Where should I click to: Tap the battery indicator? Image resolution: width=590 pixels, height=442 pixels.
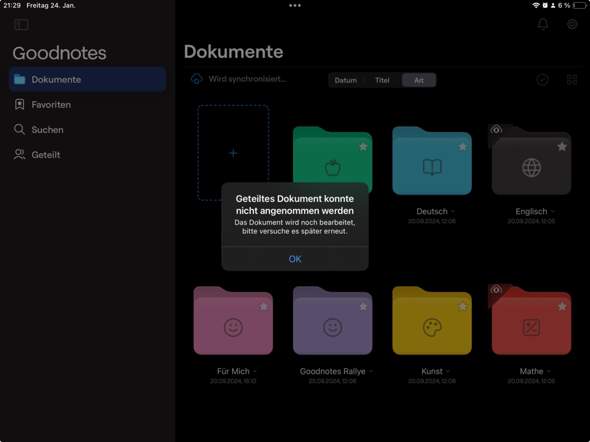click(x=580, y=5)
